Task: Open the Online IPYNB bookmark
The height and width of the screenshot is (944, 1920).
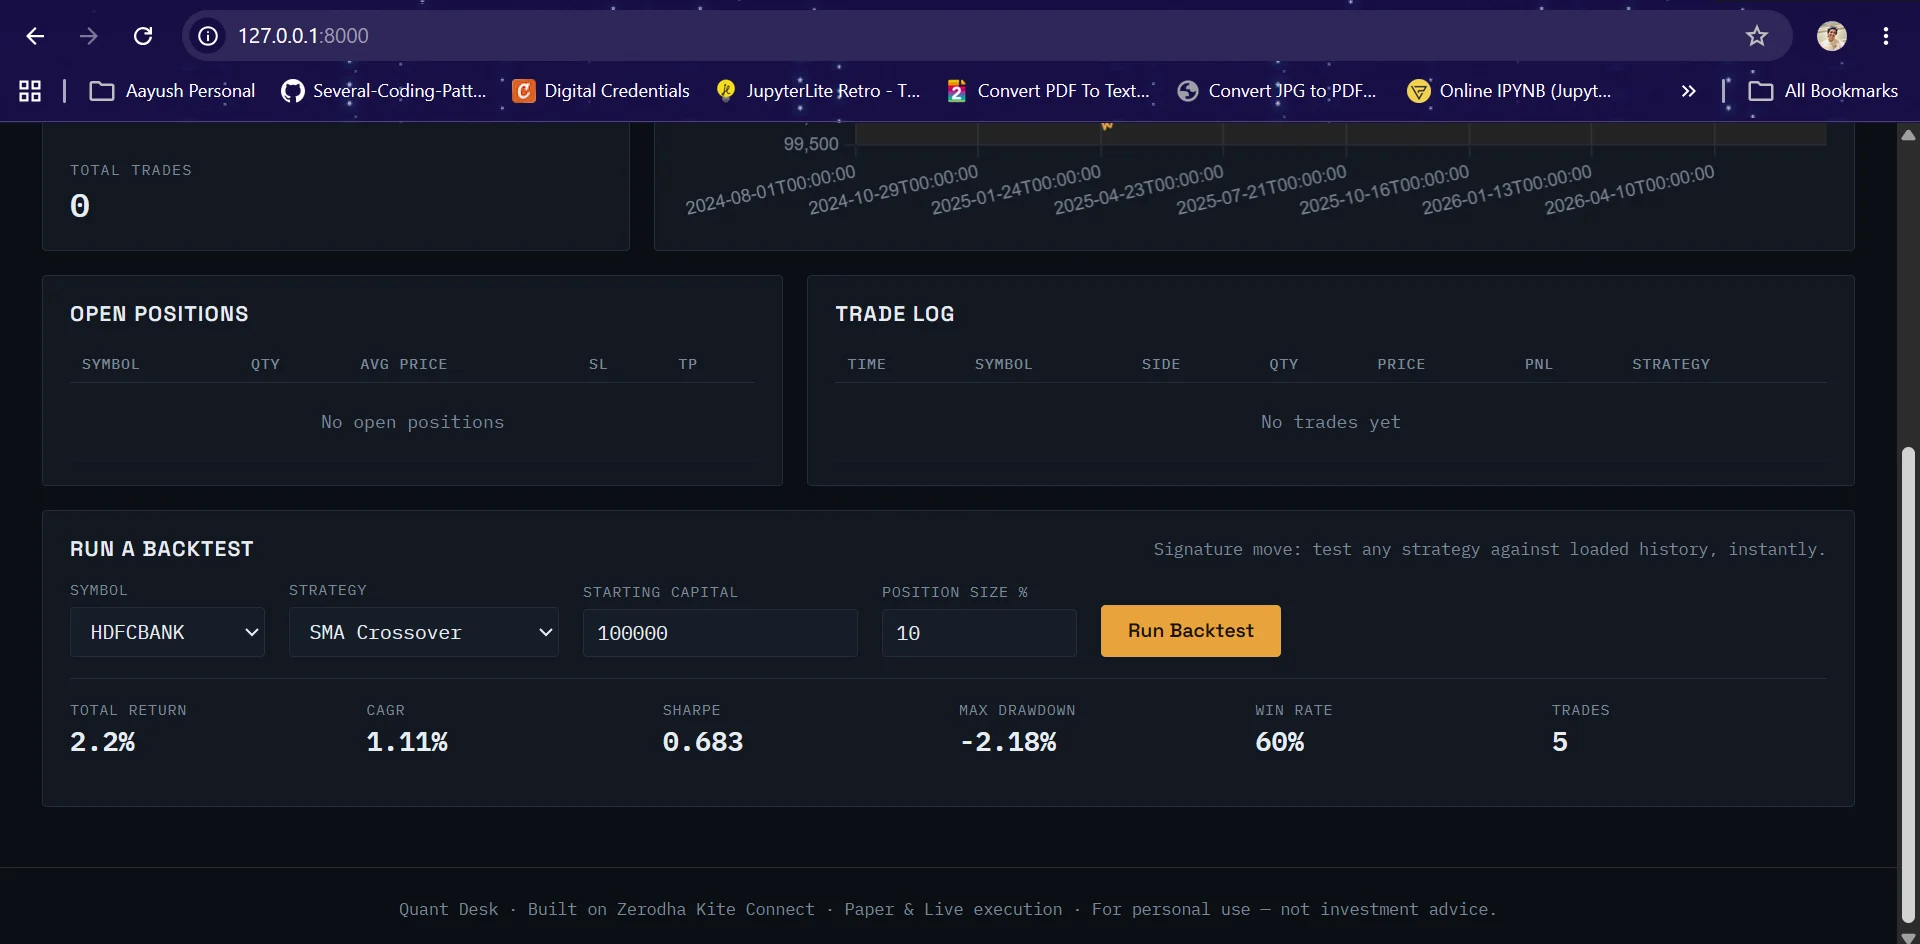Action: [x=1510, y=91]
